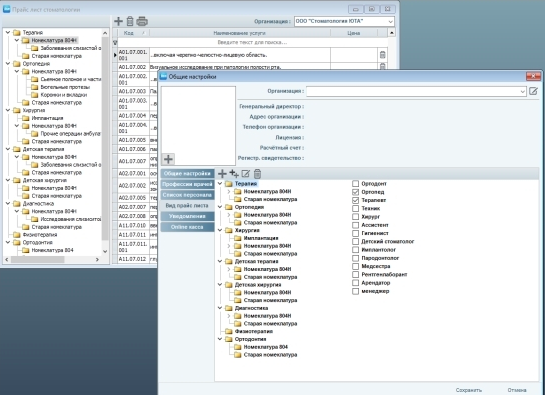Collapse the Хирургия node in the settings tree

pyautogui.click(x=220, y=230)
